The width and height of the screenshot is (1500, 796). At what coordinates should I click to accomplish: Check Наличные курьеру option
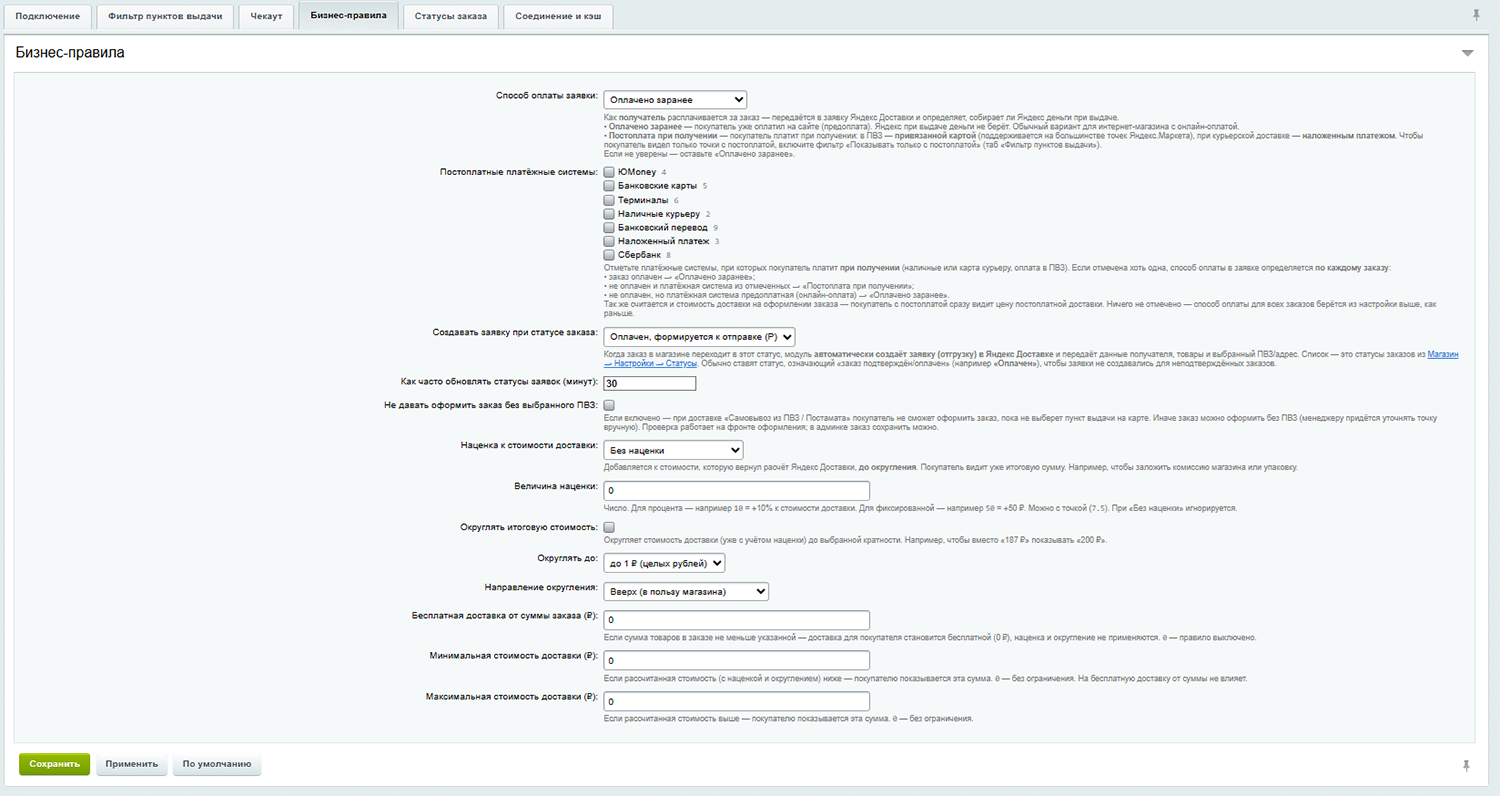[609, 214]
